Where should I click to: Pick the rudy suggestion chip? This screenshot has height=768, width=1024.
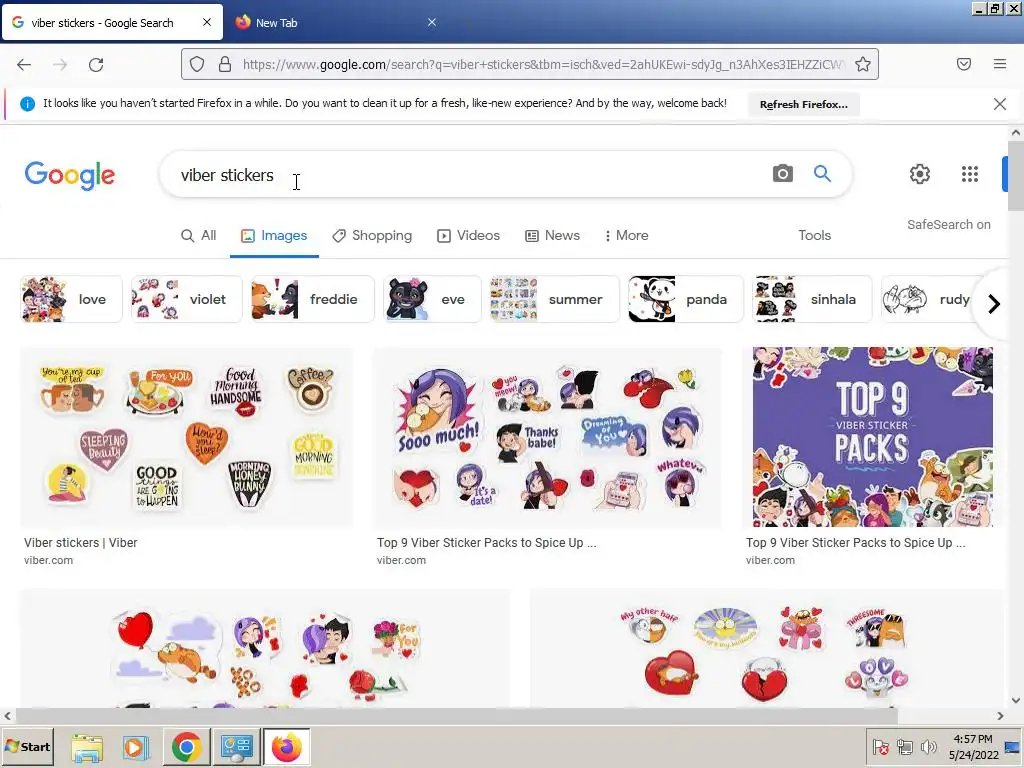[x=927, y=299]
